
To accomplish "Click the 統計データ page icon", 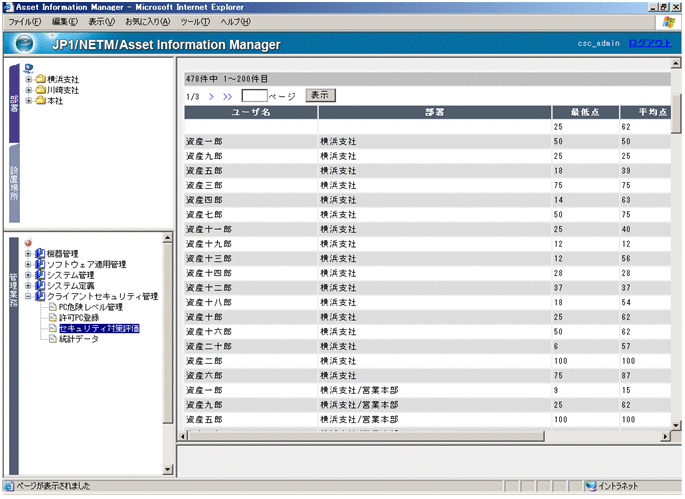I will [x=53, y=339].
